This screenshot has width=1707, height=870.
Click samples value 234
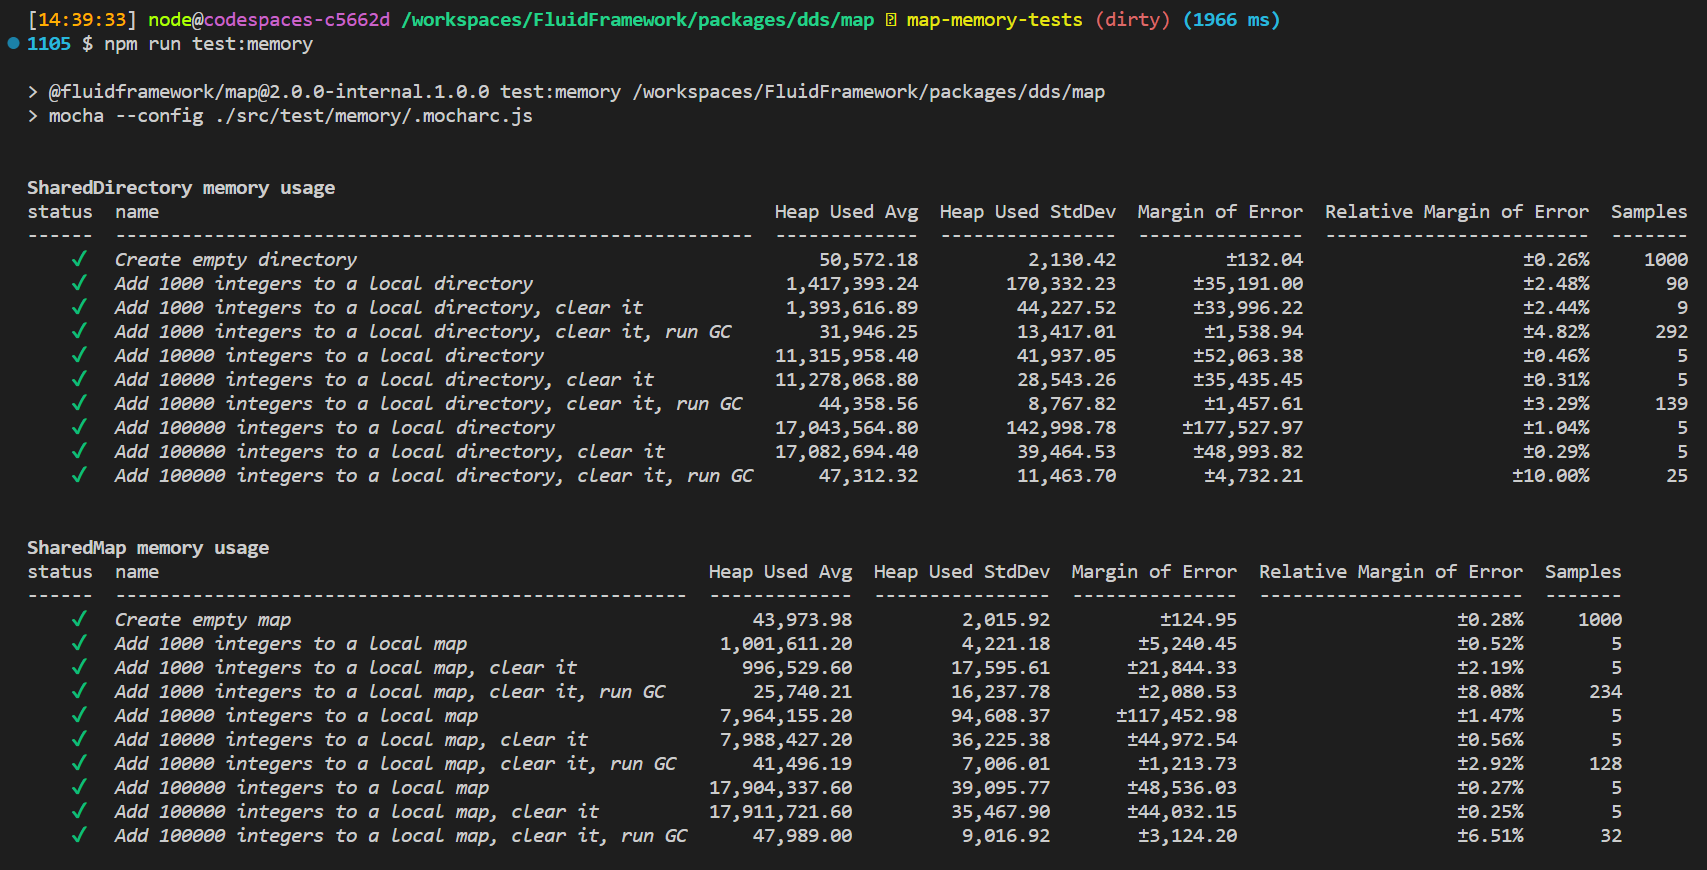click(1605, 692)
